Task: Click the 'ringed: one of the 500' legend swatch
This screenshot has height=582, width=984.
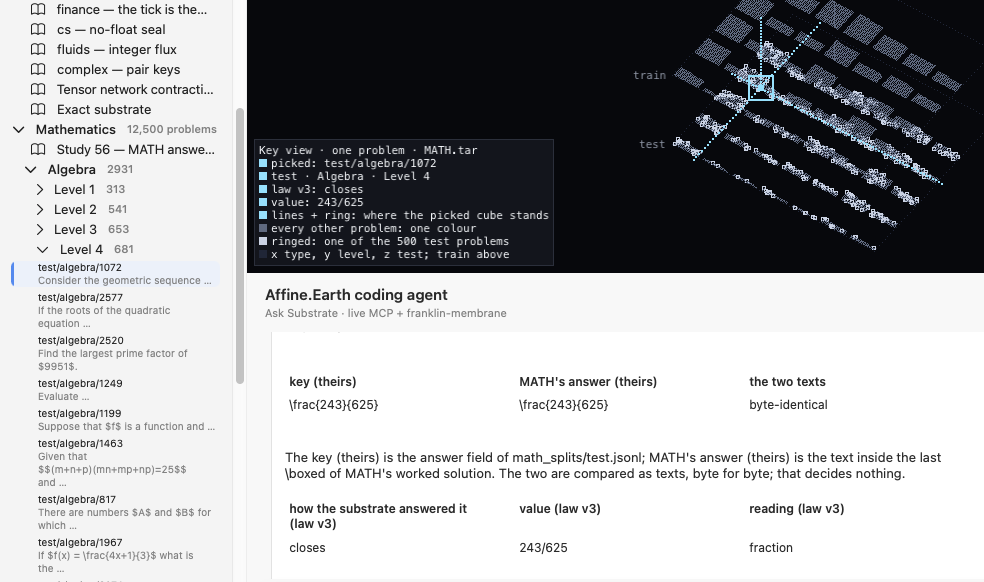Action: (x=263, y=242)
